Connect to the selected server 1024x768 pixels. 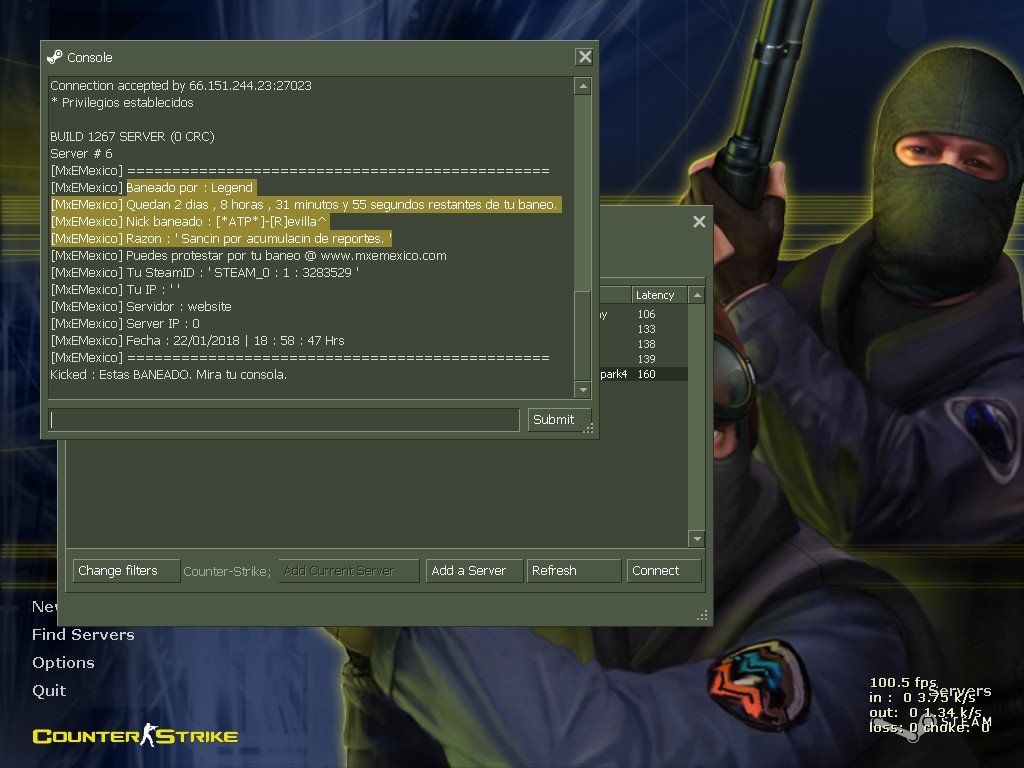[664, 571]
